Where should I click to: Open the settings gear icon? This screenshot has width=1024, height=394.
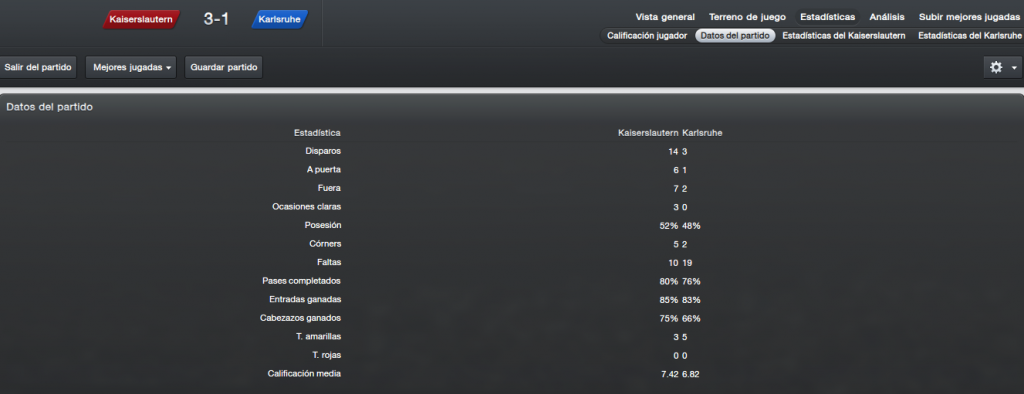pyautogui.click(x=996, y=67)
